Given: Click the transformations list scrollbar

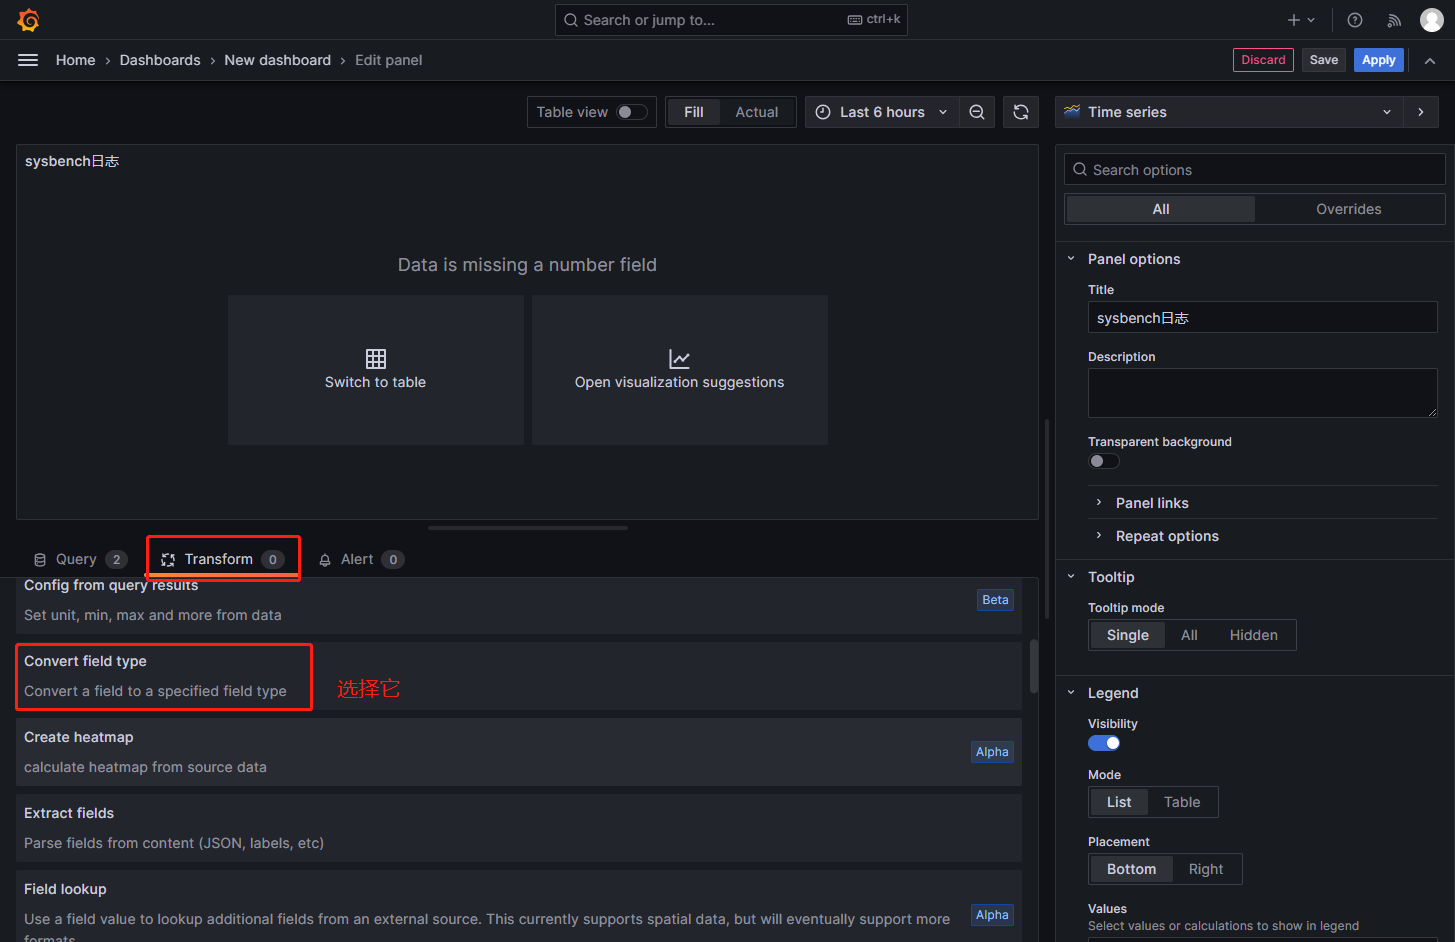Looking at the screenshot, I should tap(1034, 666).
